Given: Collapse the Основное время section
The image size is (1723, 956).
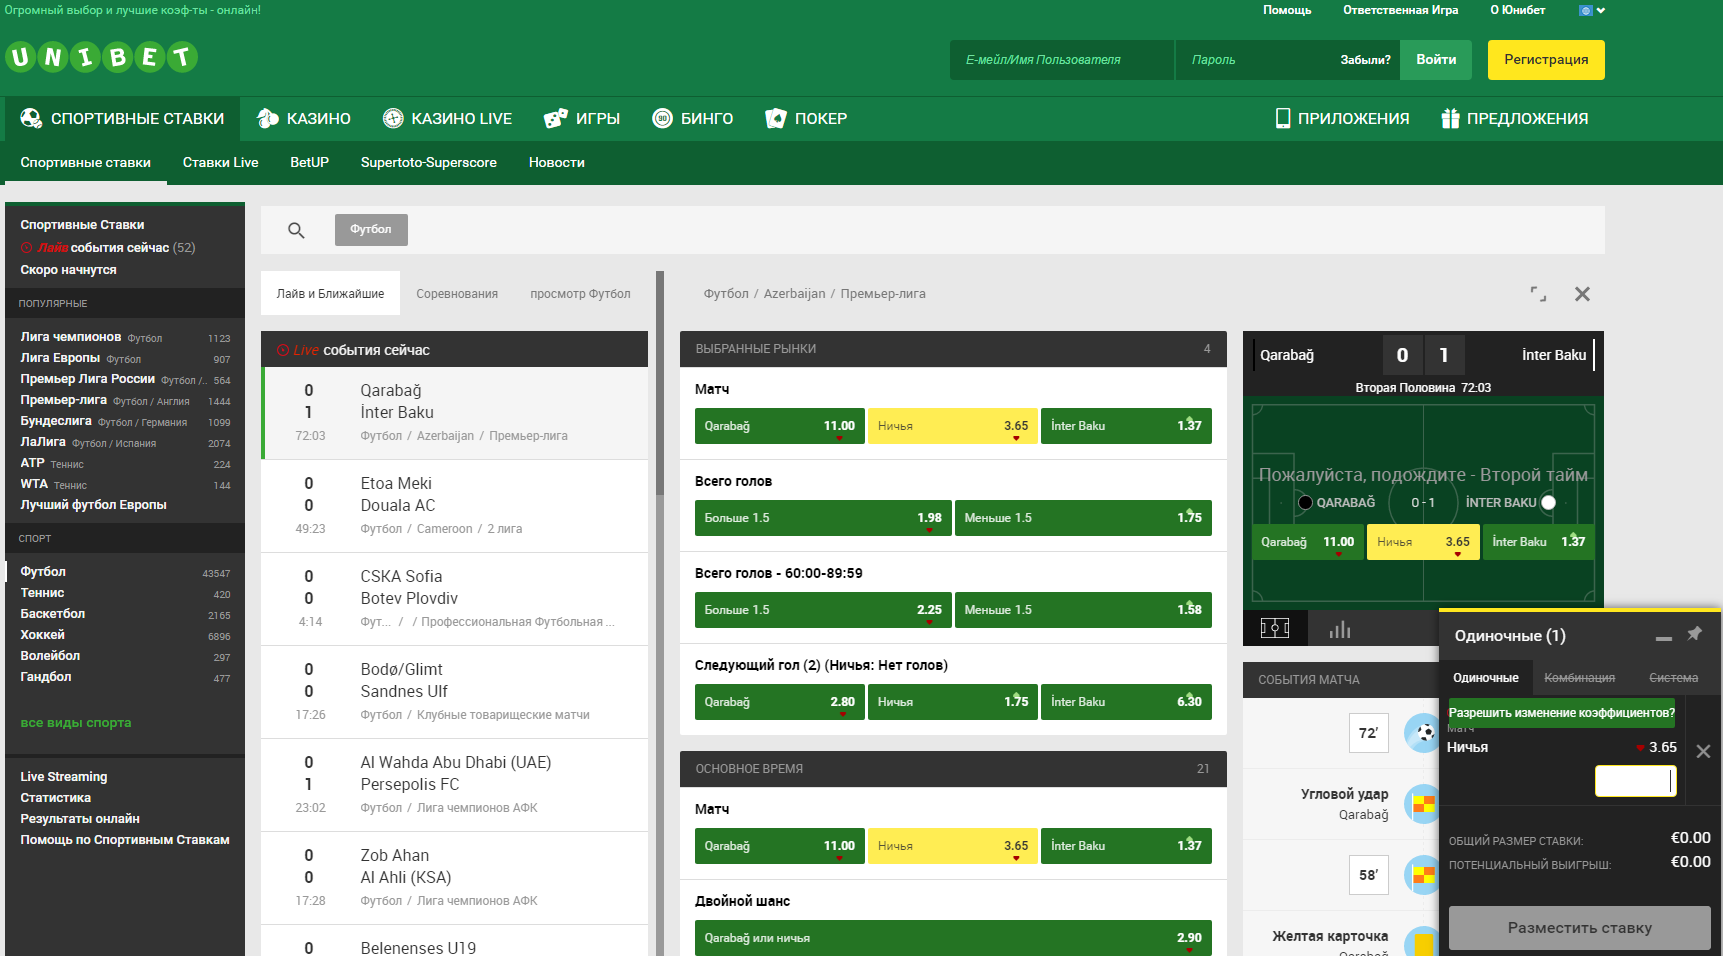Looking at the screenshot, I should pos(953,769).
